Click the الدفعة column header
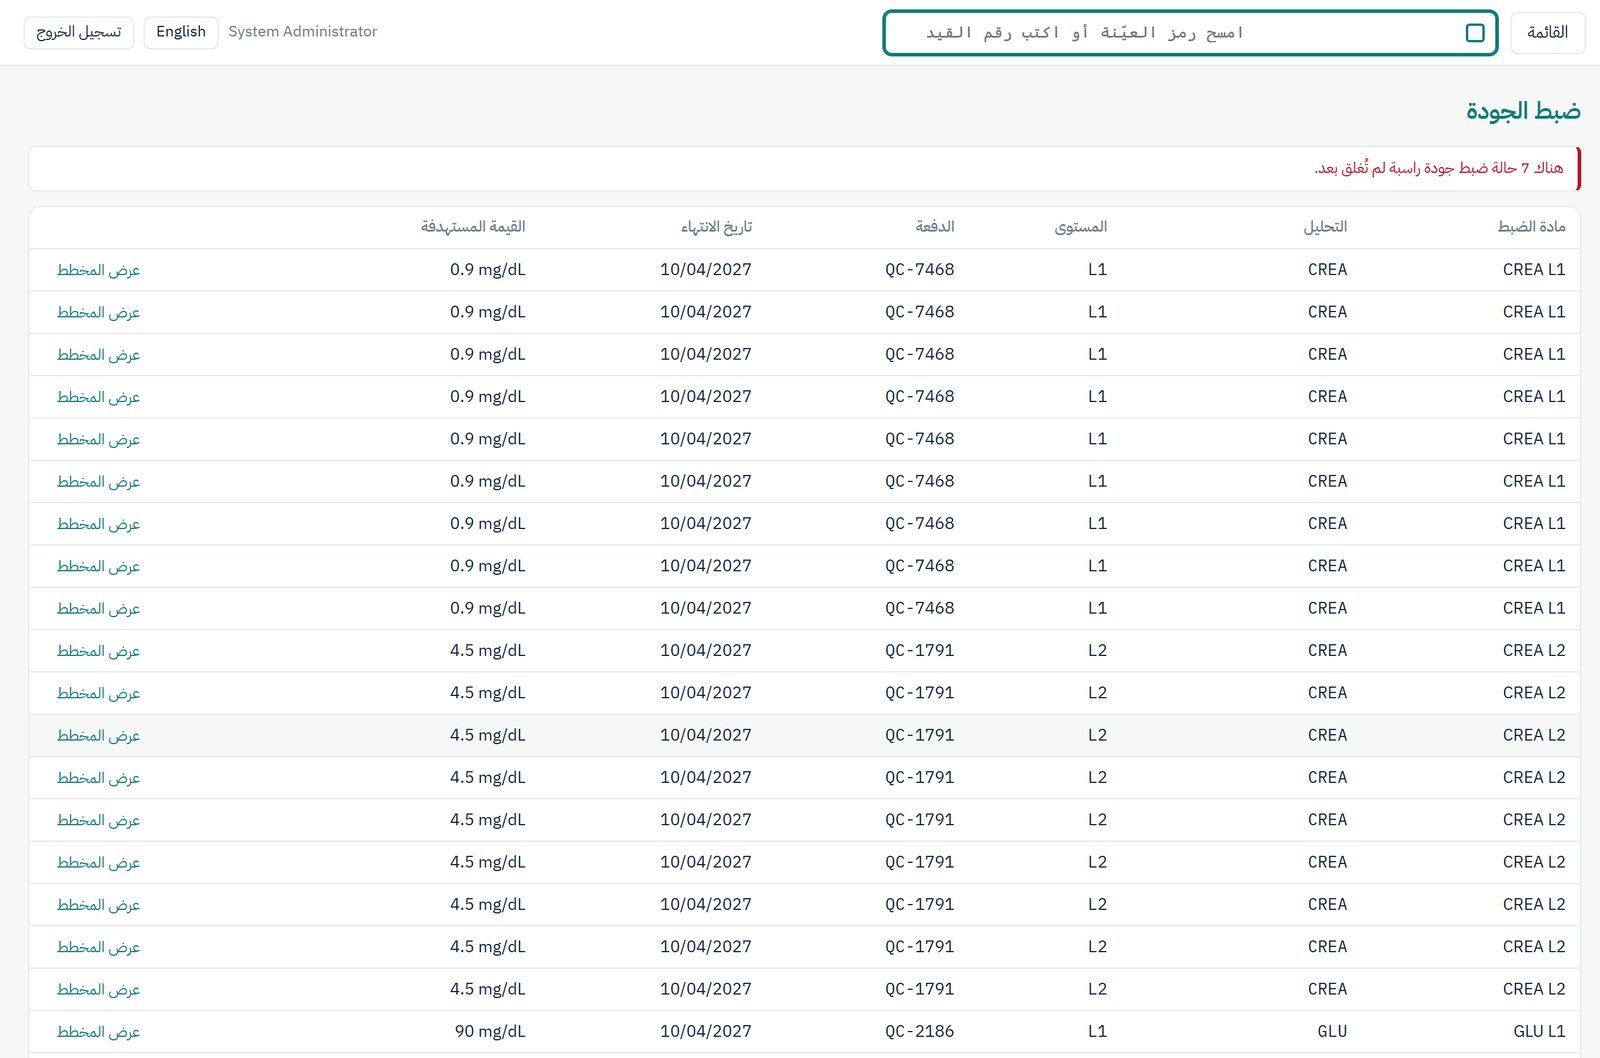 [x=935, y=227]
